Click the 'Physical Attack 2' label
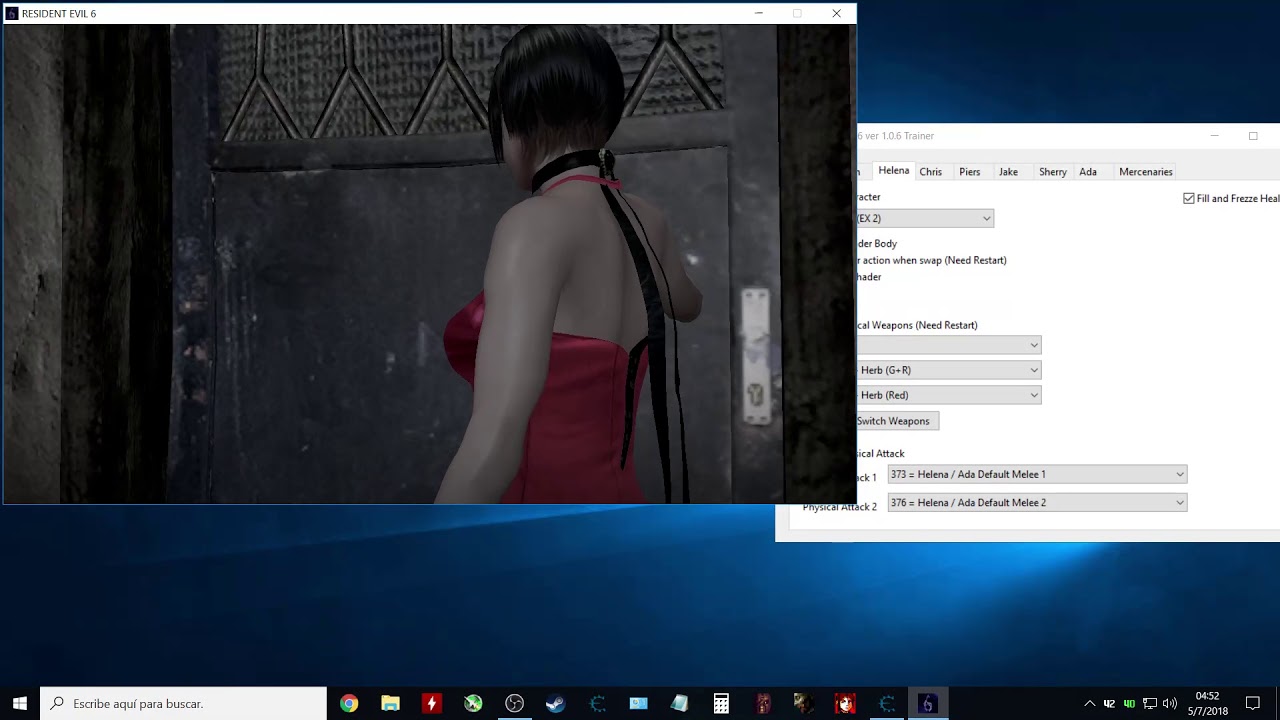Screen dimensions: 1280x720 tap(840, 507)
